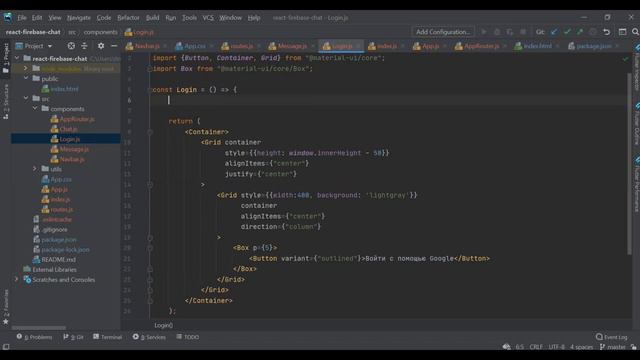Viewport: 640px width, 360px height.
Task: Open the Structure tool window strip
Action: (x=6, y=101)
